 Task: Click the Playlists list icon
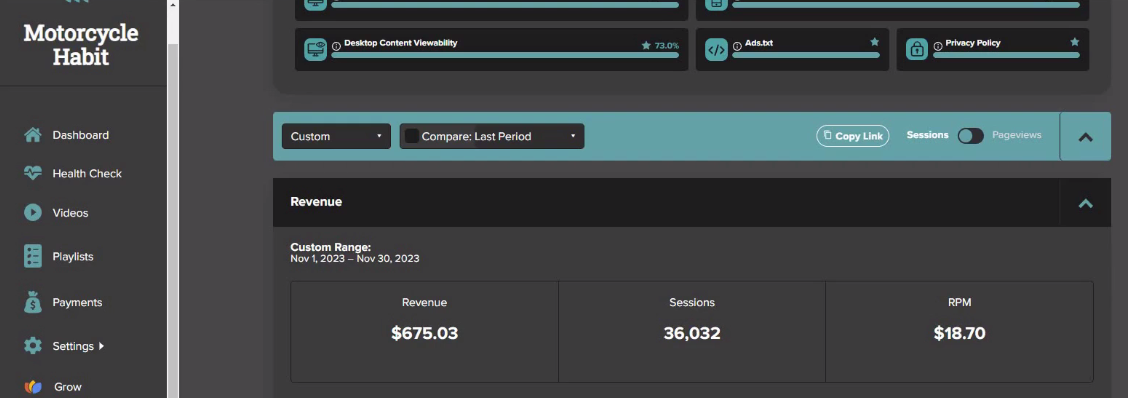click(x=32, y=256)
